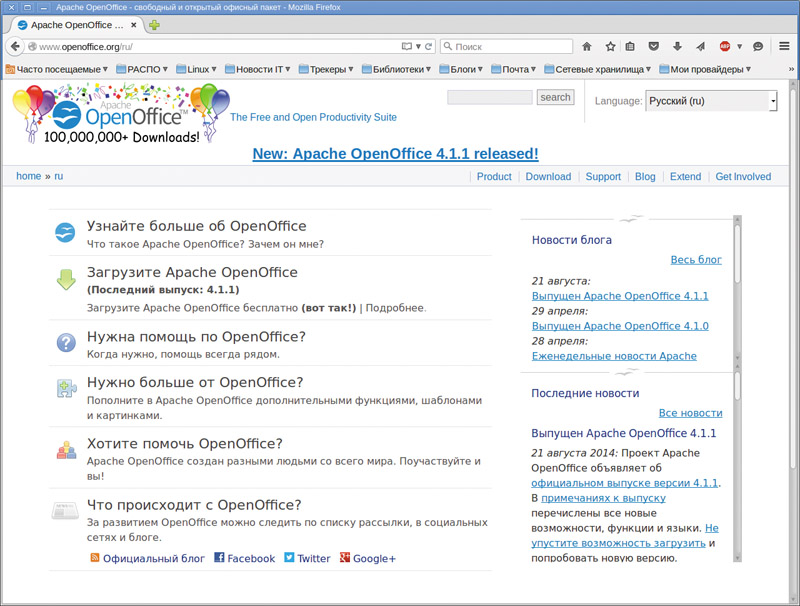
Task: Open the Сетевые хранилища bookmarks folder
Action: point(598,69)
